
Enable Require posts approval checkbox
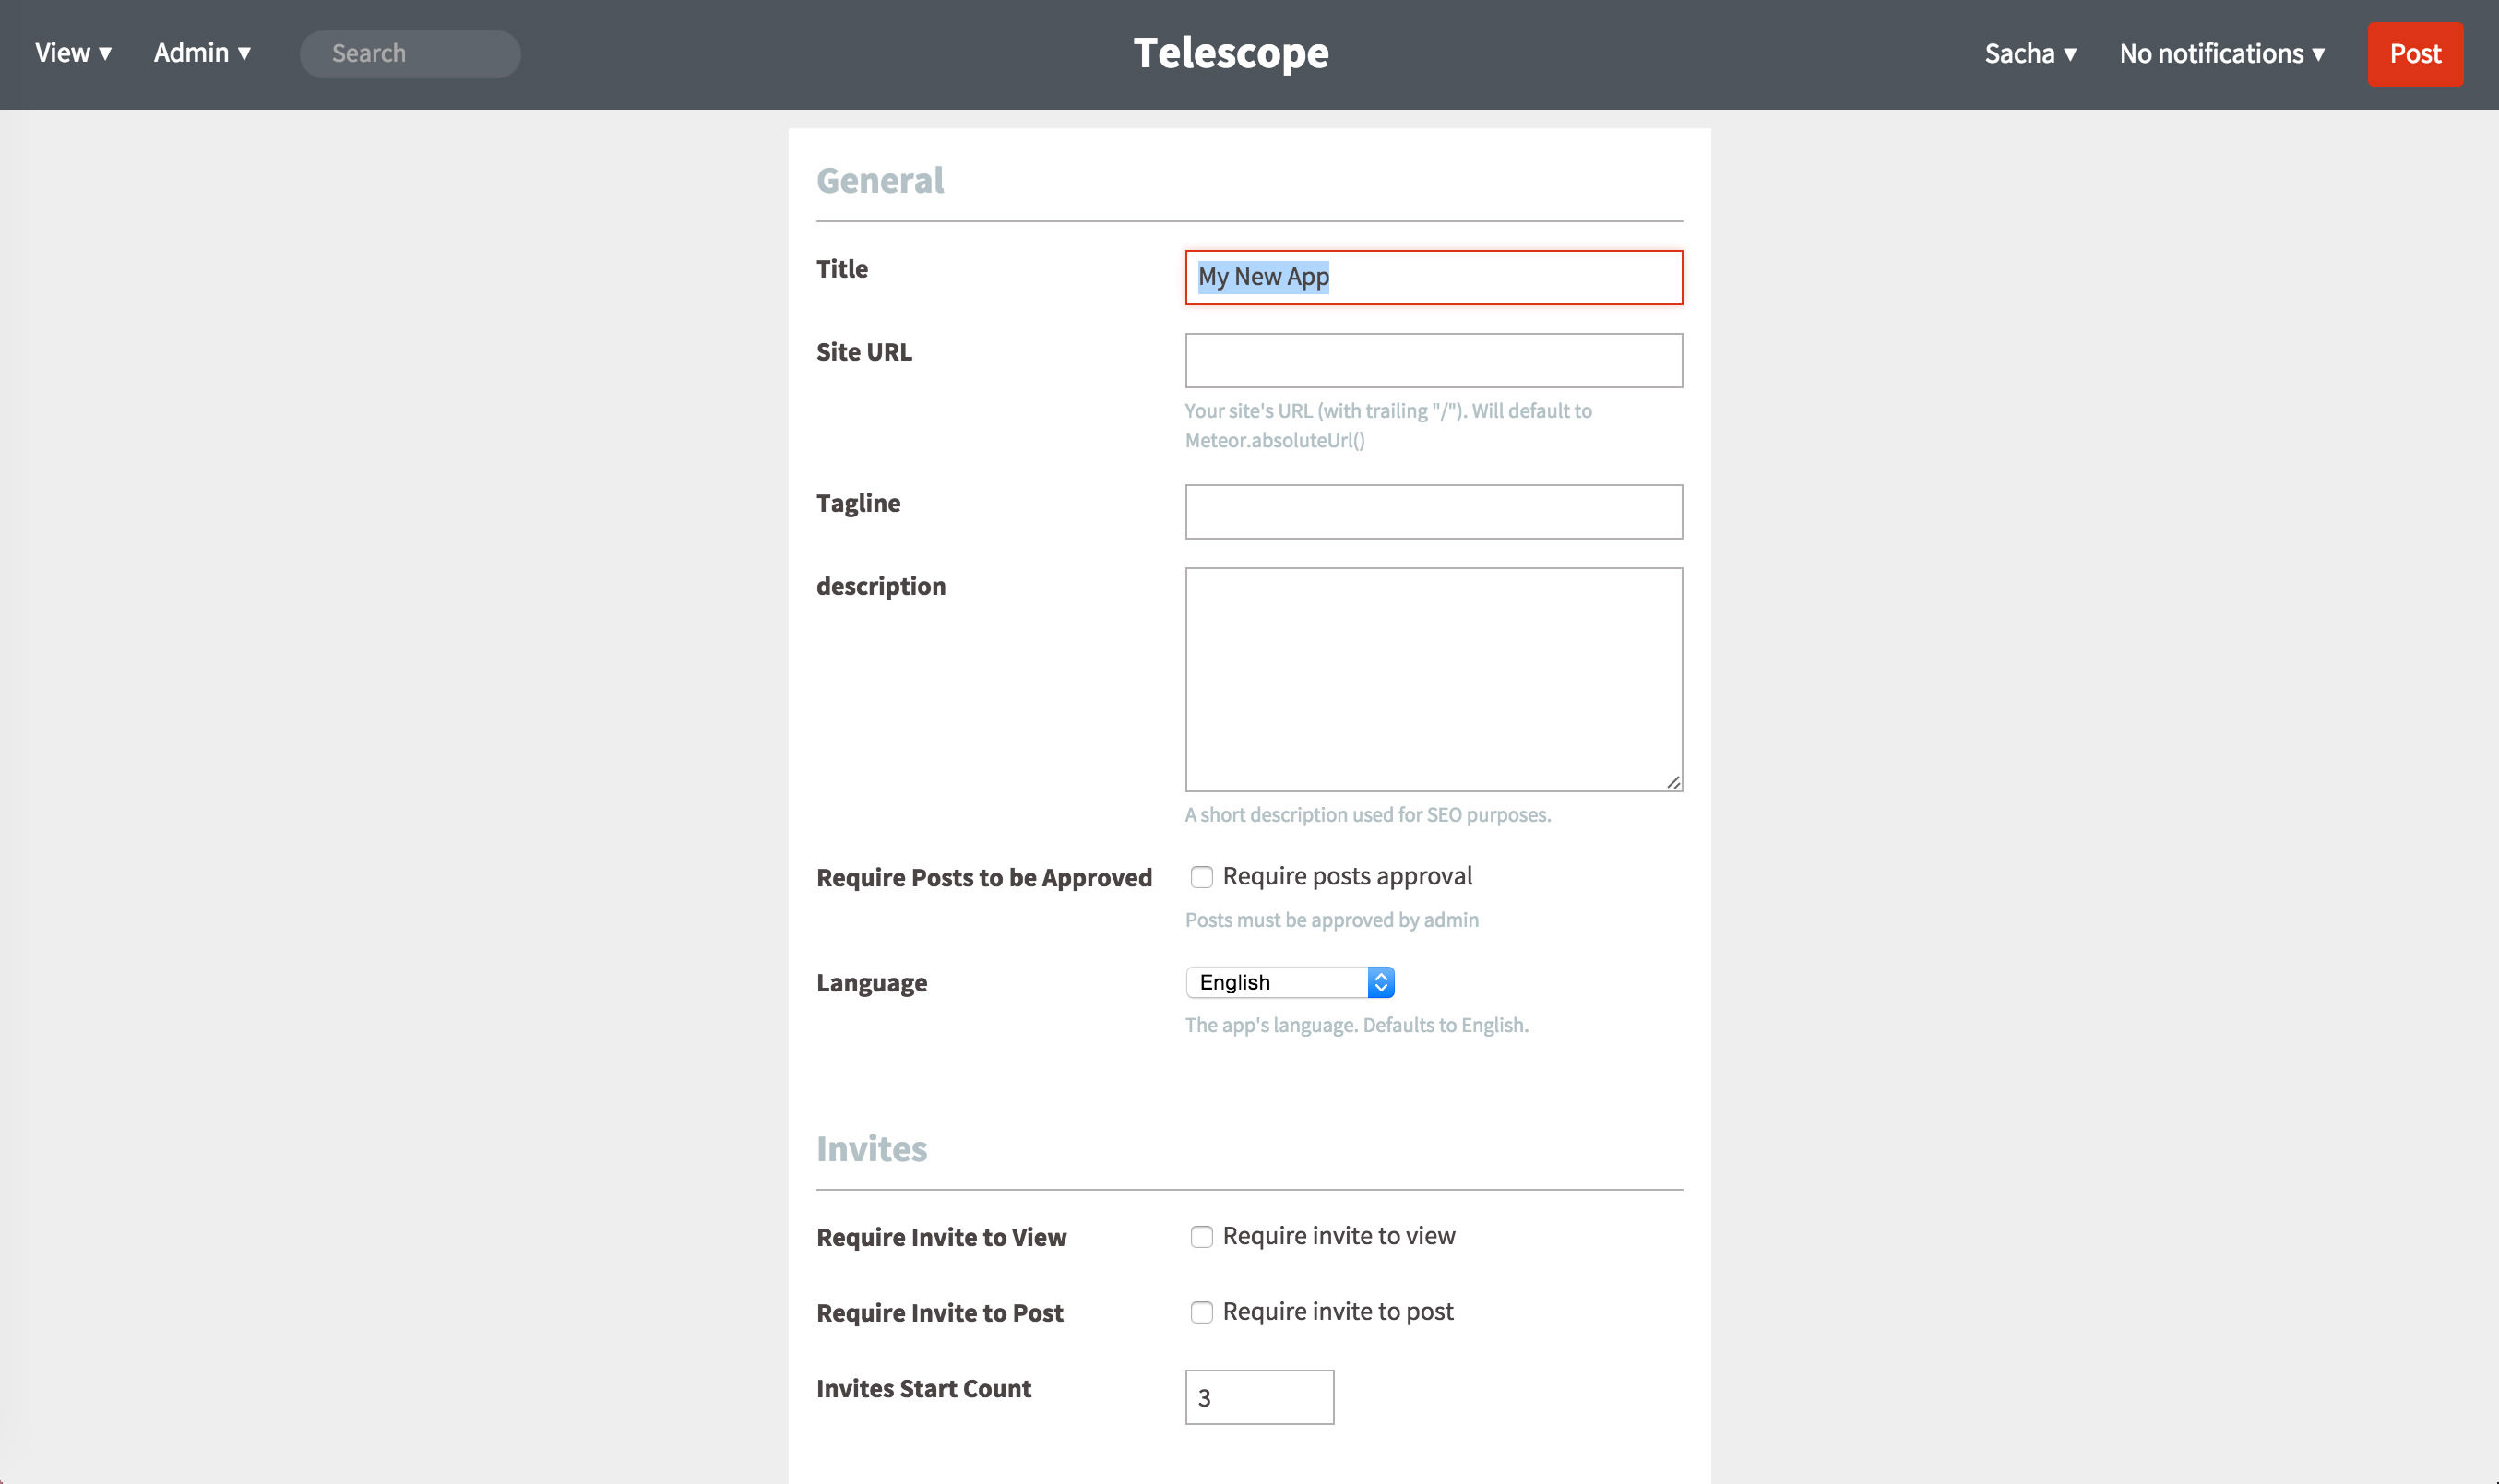coord(1201,877)
